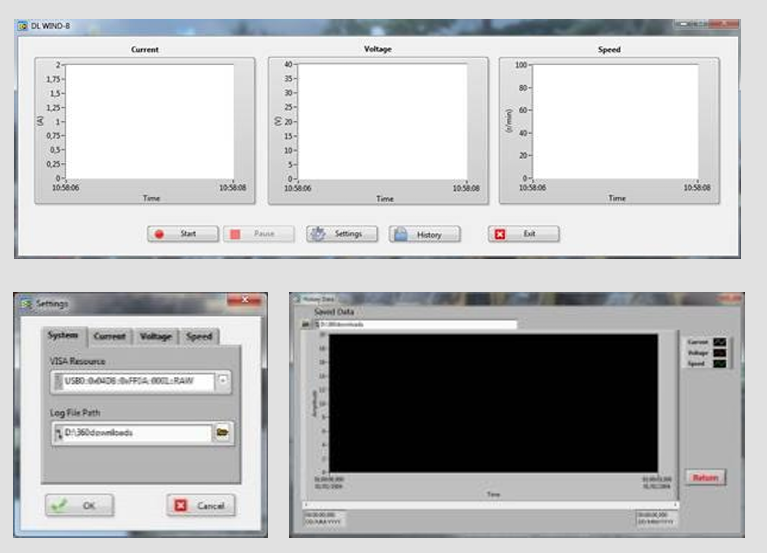Click the VISA Resource combo box field
Viewport: 767px width, 553px height.
point(132,380)
